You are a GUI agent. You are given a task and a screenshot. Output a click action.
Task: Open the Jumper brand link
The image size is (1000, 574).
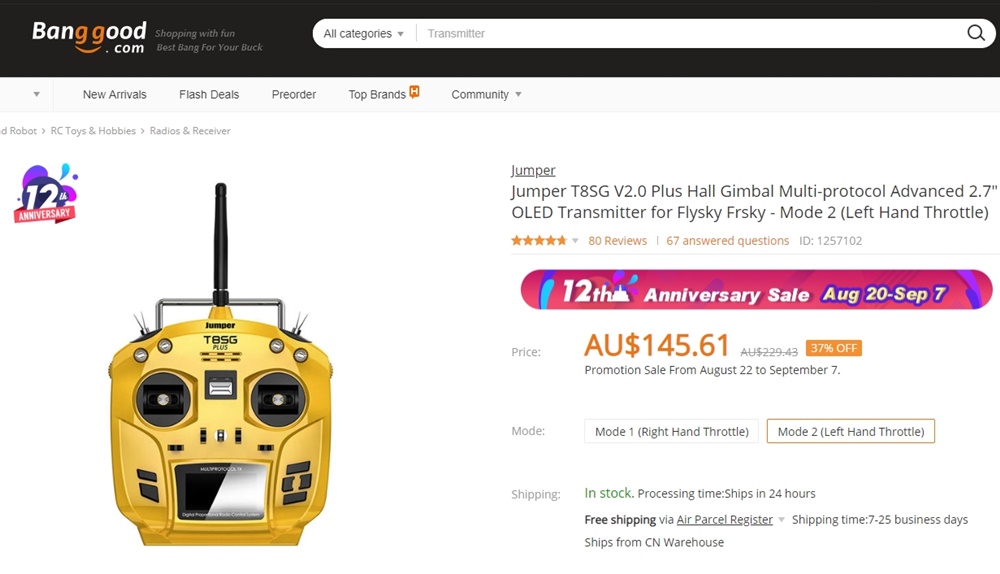click(x=533, y=170)
